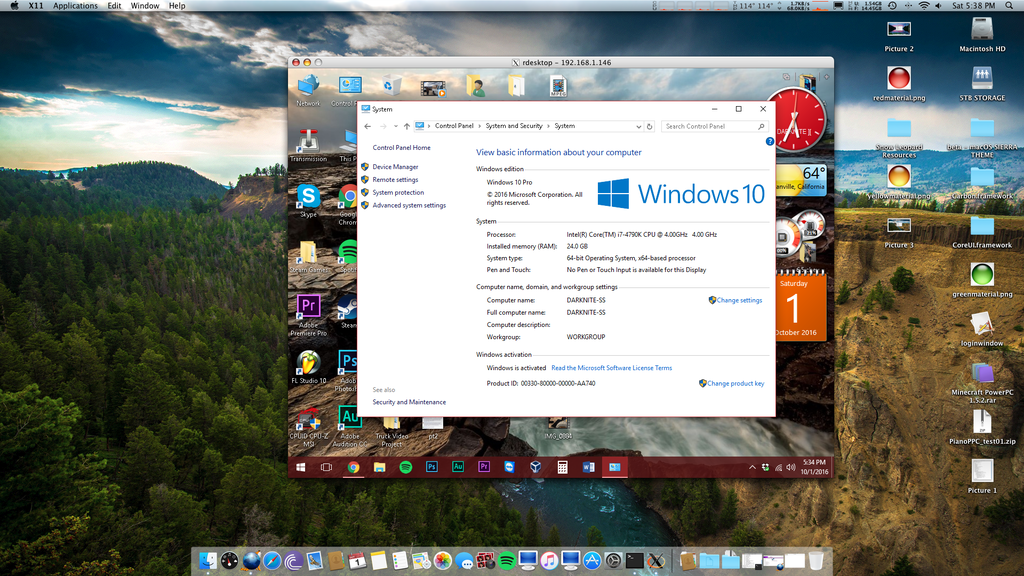Screen dimensions: 1024x576
Task: Open Premiere Pro from Windows taskbar
Action: tap(484, 467)
